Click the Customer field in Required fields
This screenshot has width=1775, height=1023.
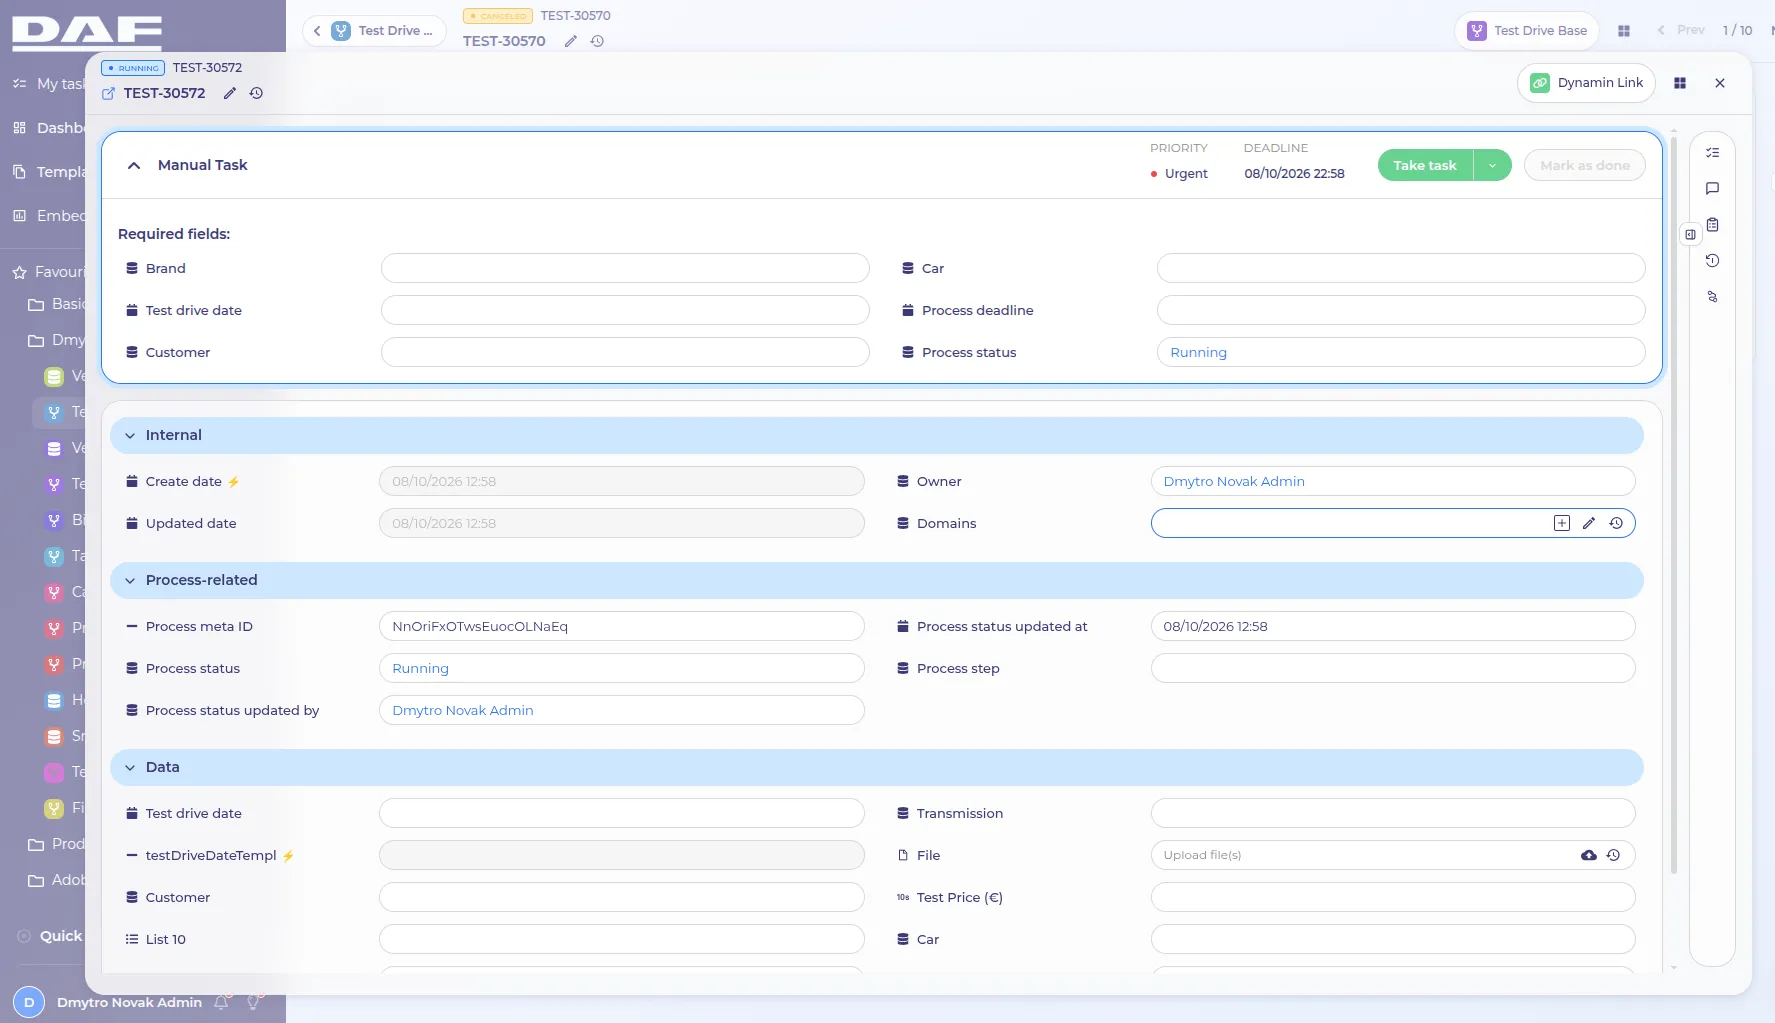625,352
